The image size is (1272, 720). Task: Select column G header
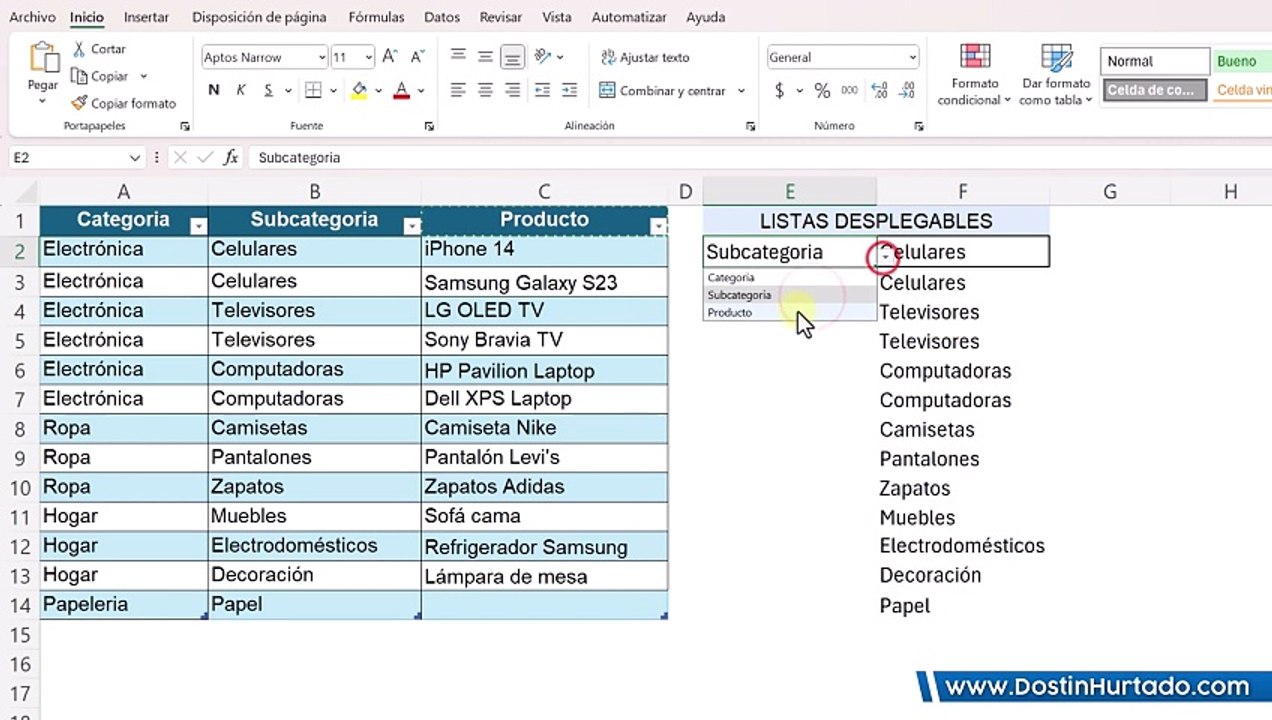pos(1110,192)
